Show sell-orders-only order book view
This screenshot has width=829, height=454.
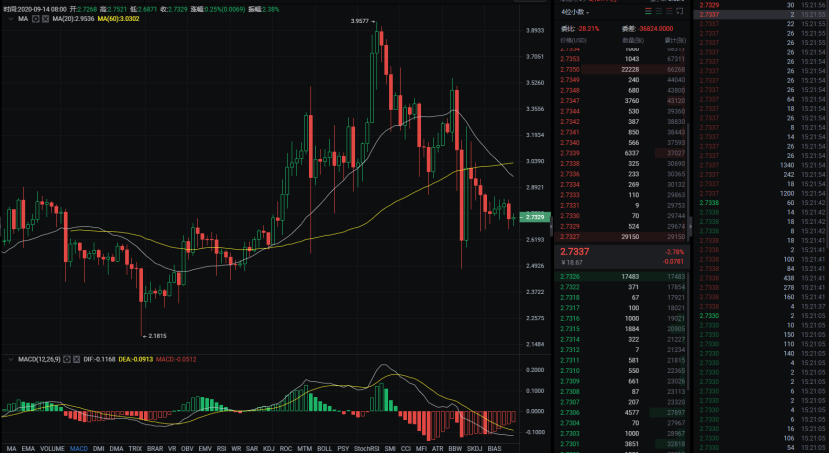[669, 11]
